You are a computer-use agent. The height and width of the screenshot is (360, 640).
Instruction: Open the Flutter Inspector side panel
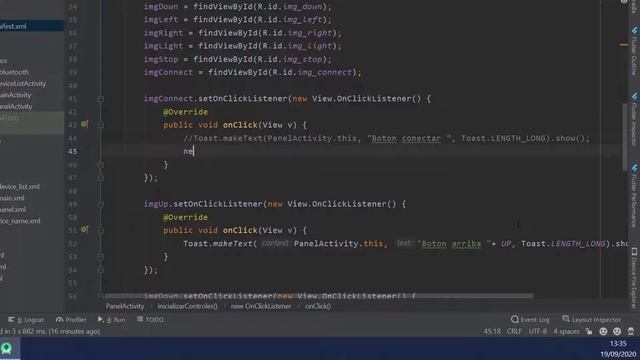634,118
